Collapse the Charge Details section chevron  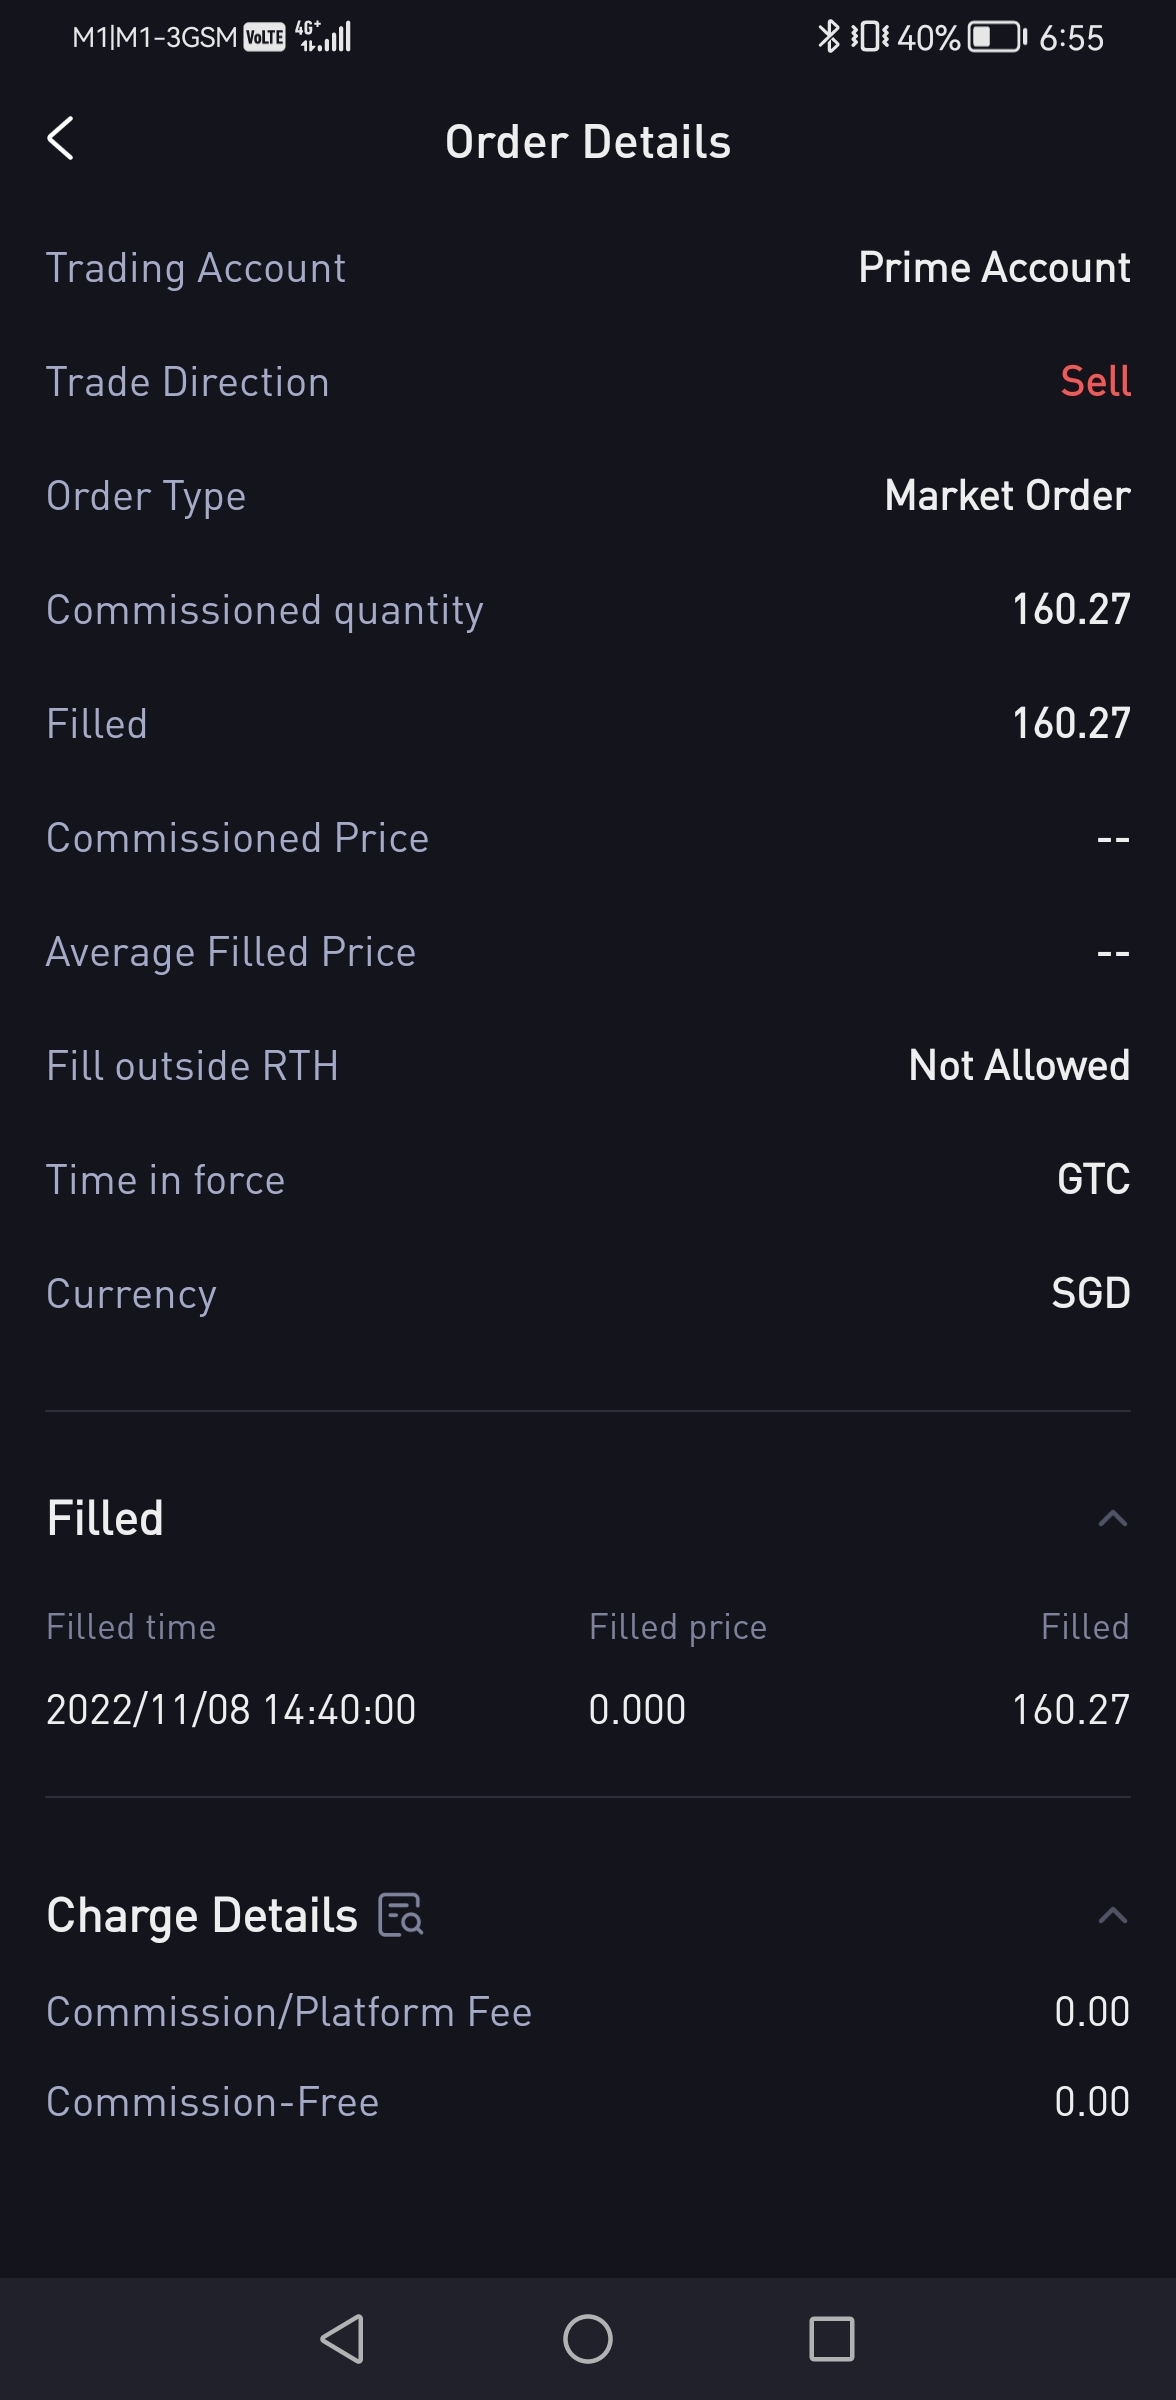[1112, 1915]
